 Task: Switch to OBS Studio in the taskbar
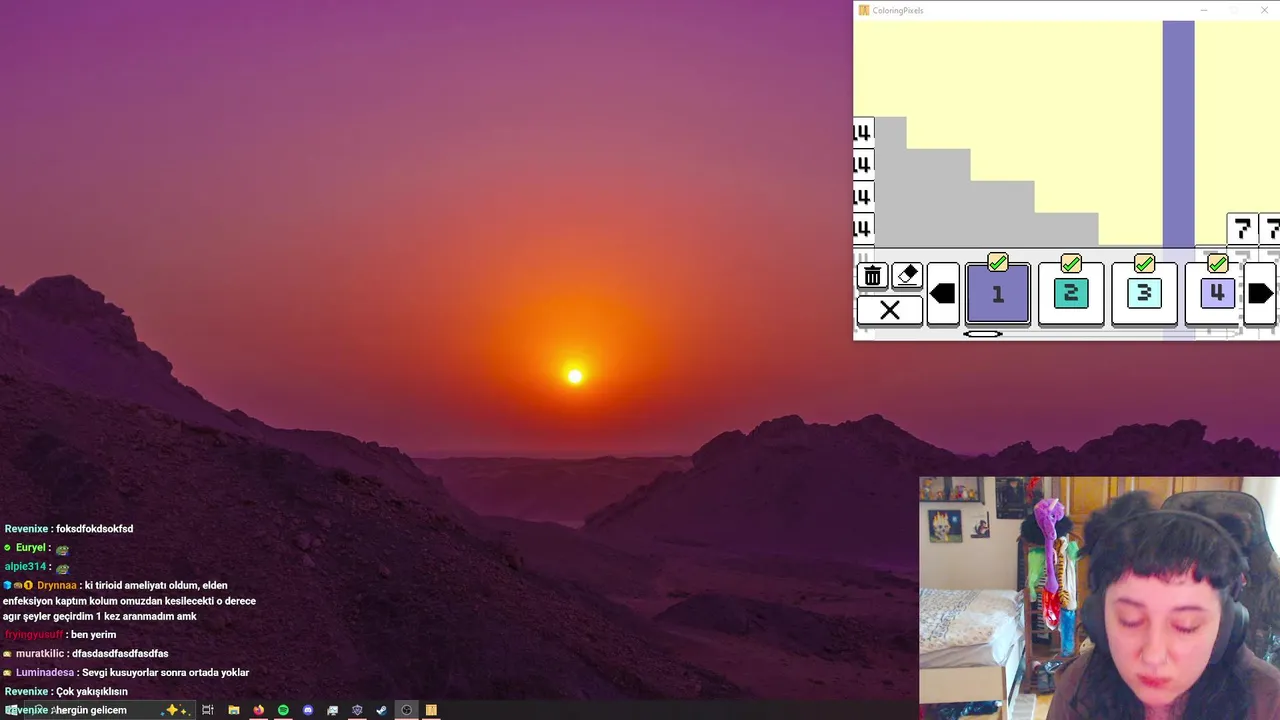click(x=406, y=710)
